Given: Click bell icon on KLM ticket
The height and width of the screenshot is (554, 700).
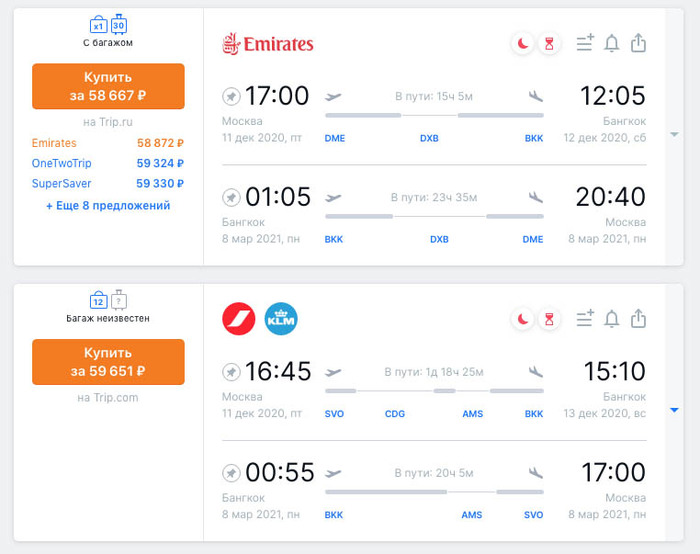Looking at the screenshot, I should (612, 319).
